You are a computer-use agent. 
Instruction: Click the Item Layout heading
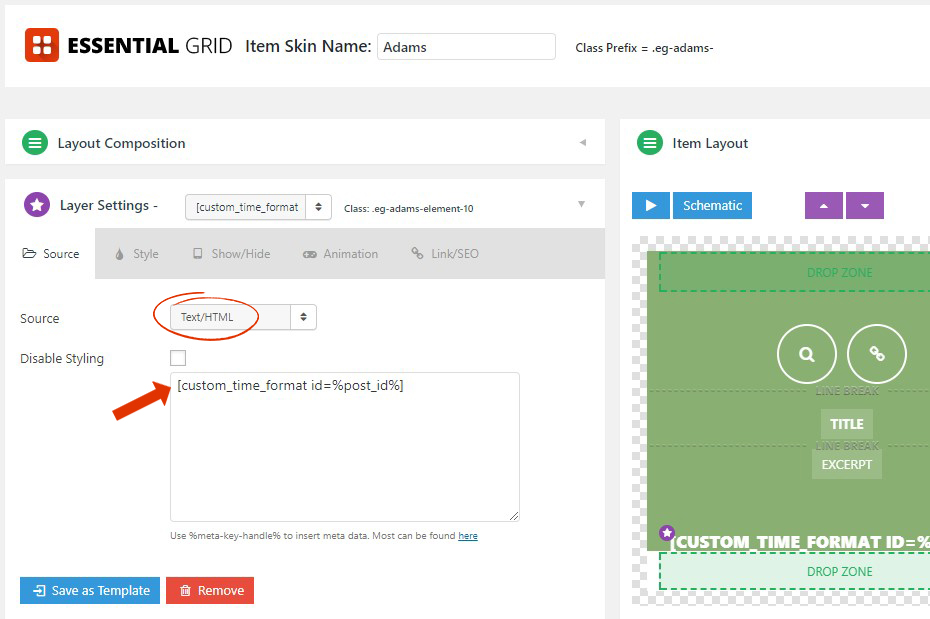point(710,143)
